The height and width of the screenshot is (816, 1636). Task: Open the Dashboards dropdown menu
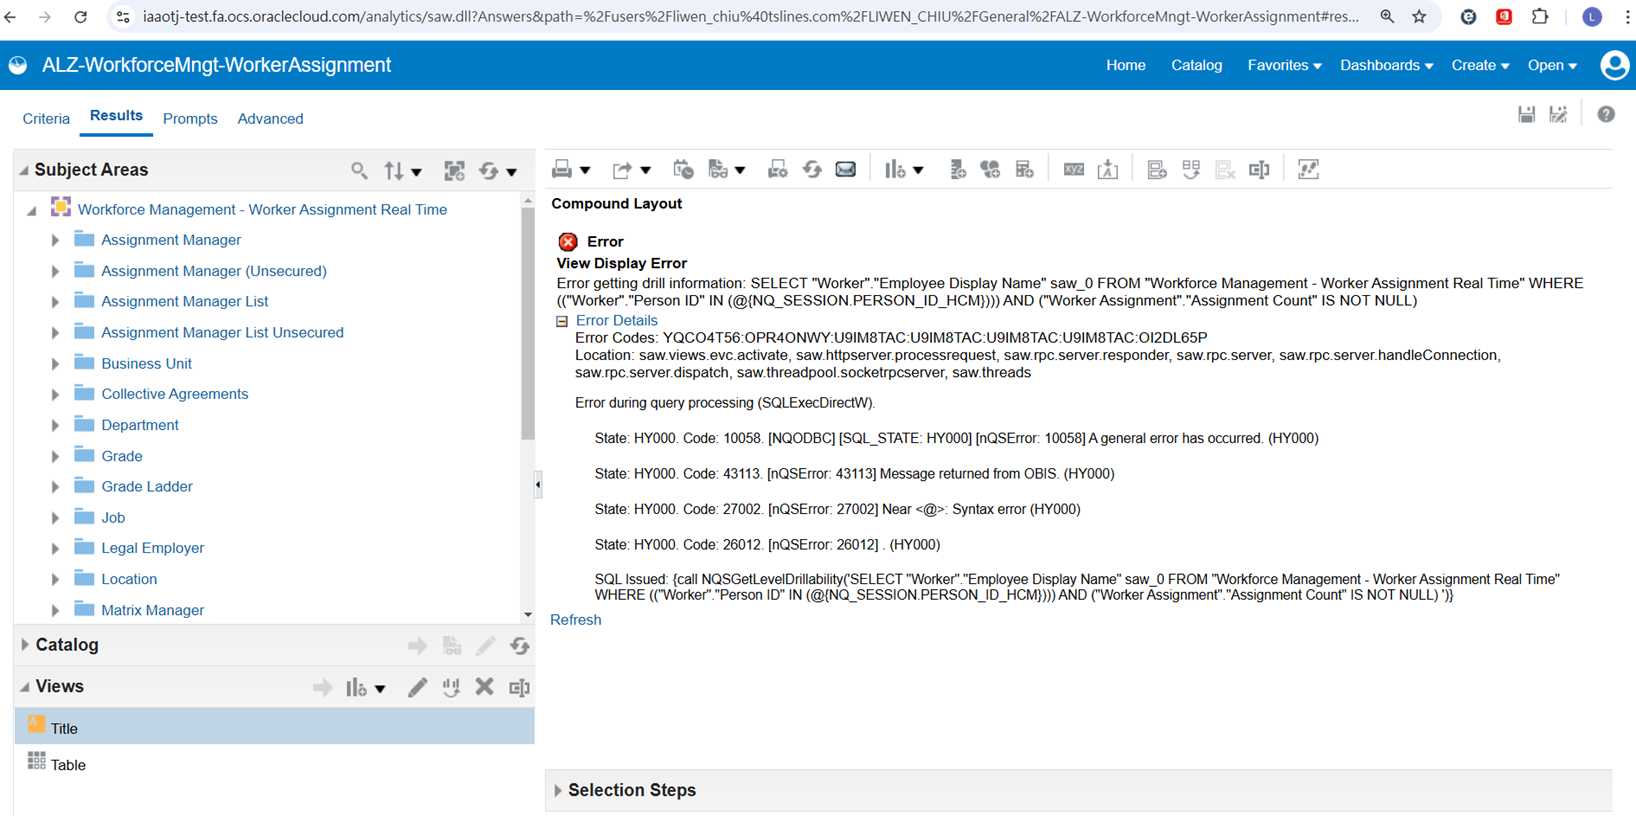click(1386, 65)
